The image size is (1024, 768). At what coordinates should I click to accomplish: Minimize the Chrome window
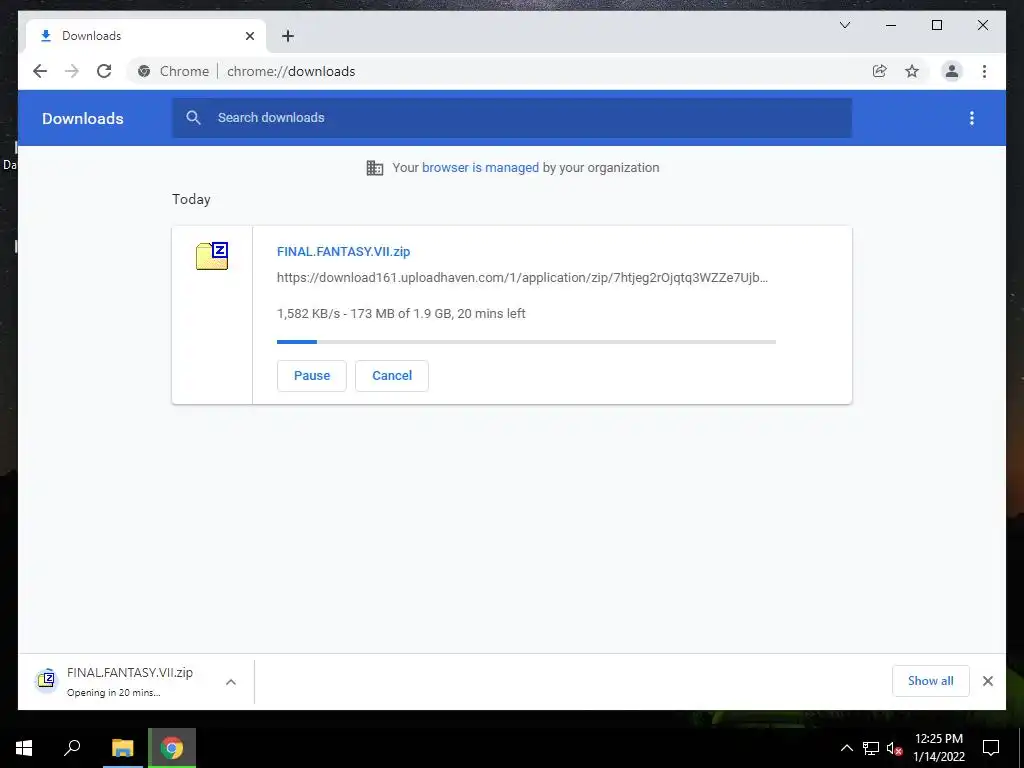[891, 25]
